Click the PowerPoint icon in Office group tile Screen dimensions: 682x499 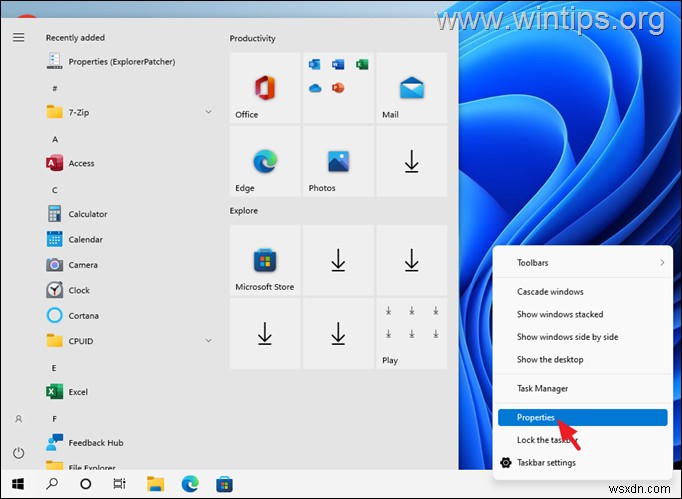(338, 88)
